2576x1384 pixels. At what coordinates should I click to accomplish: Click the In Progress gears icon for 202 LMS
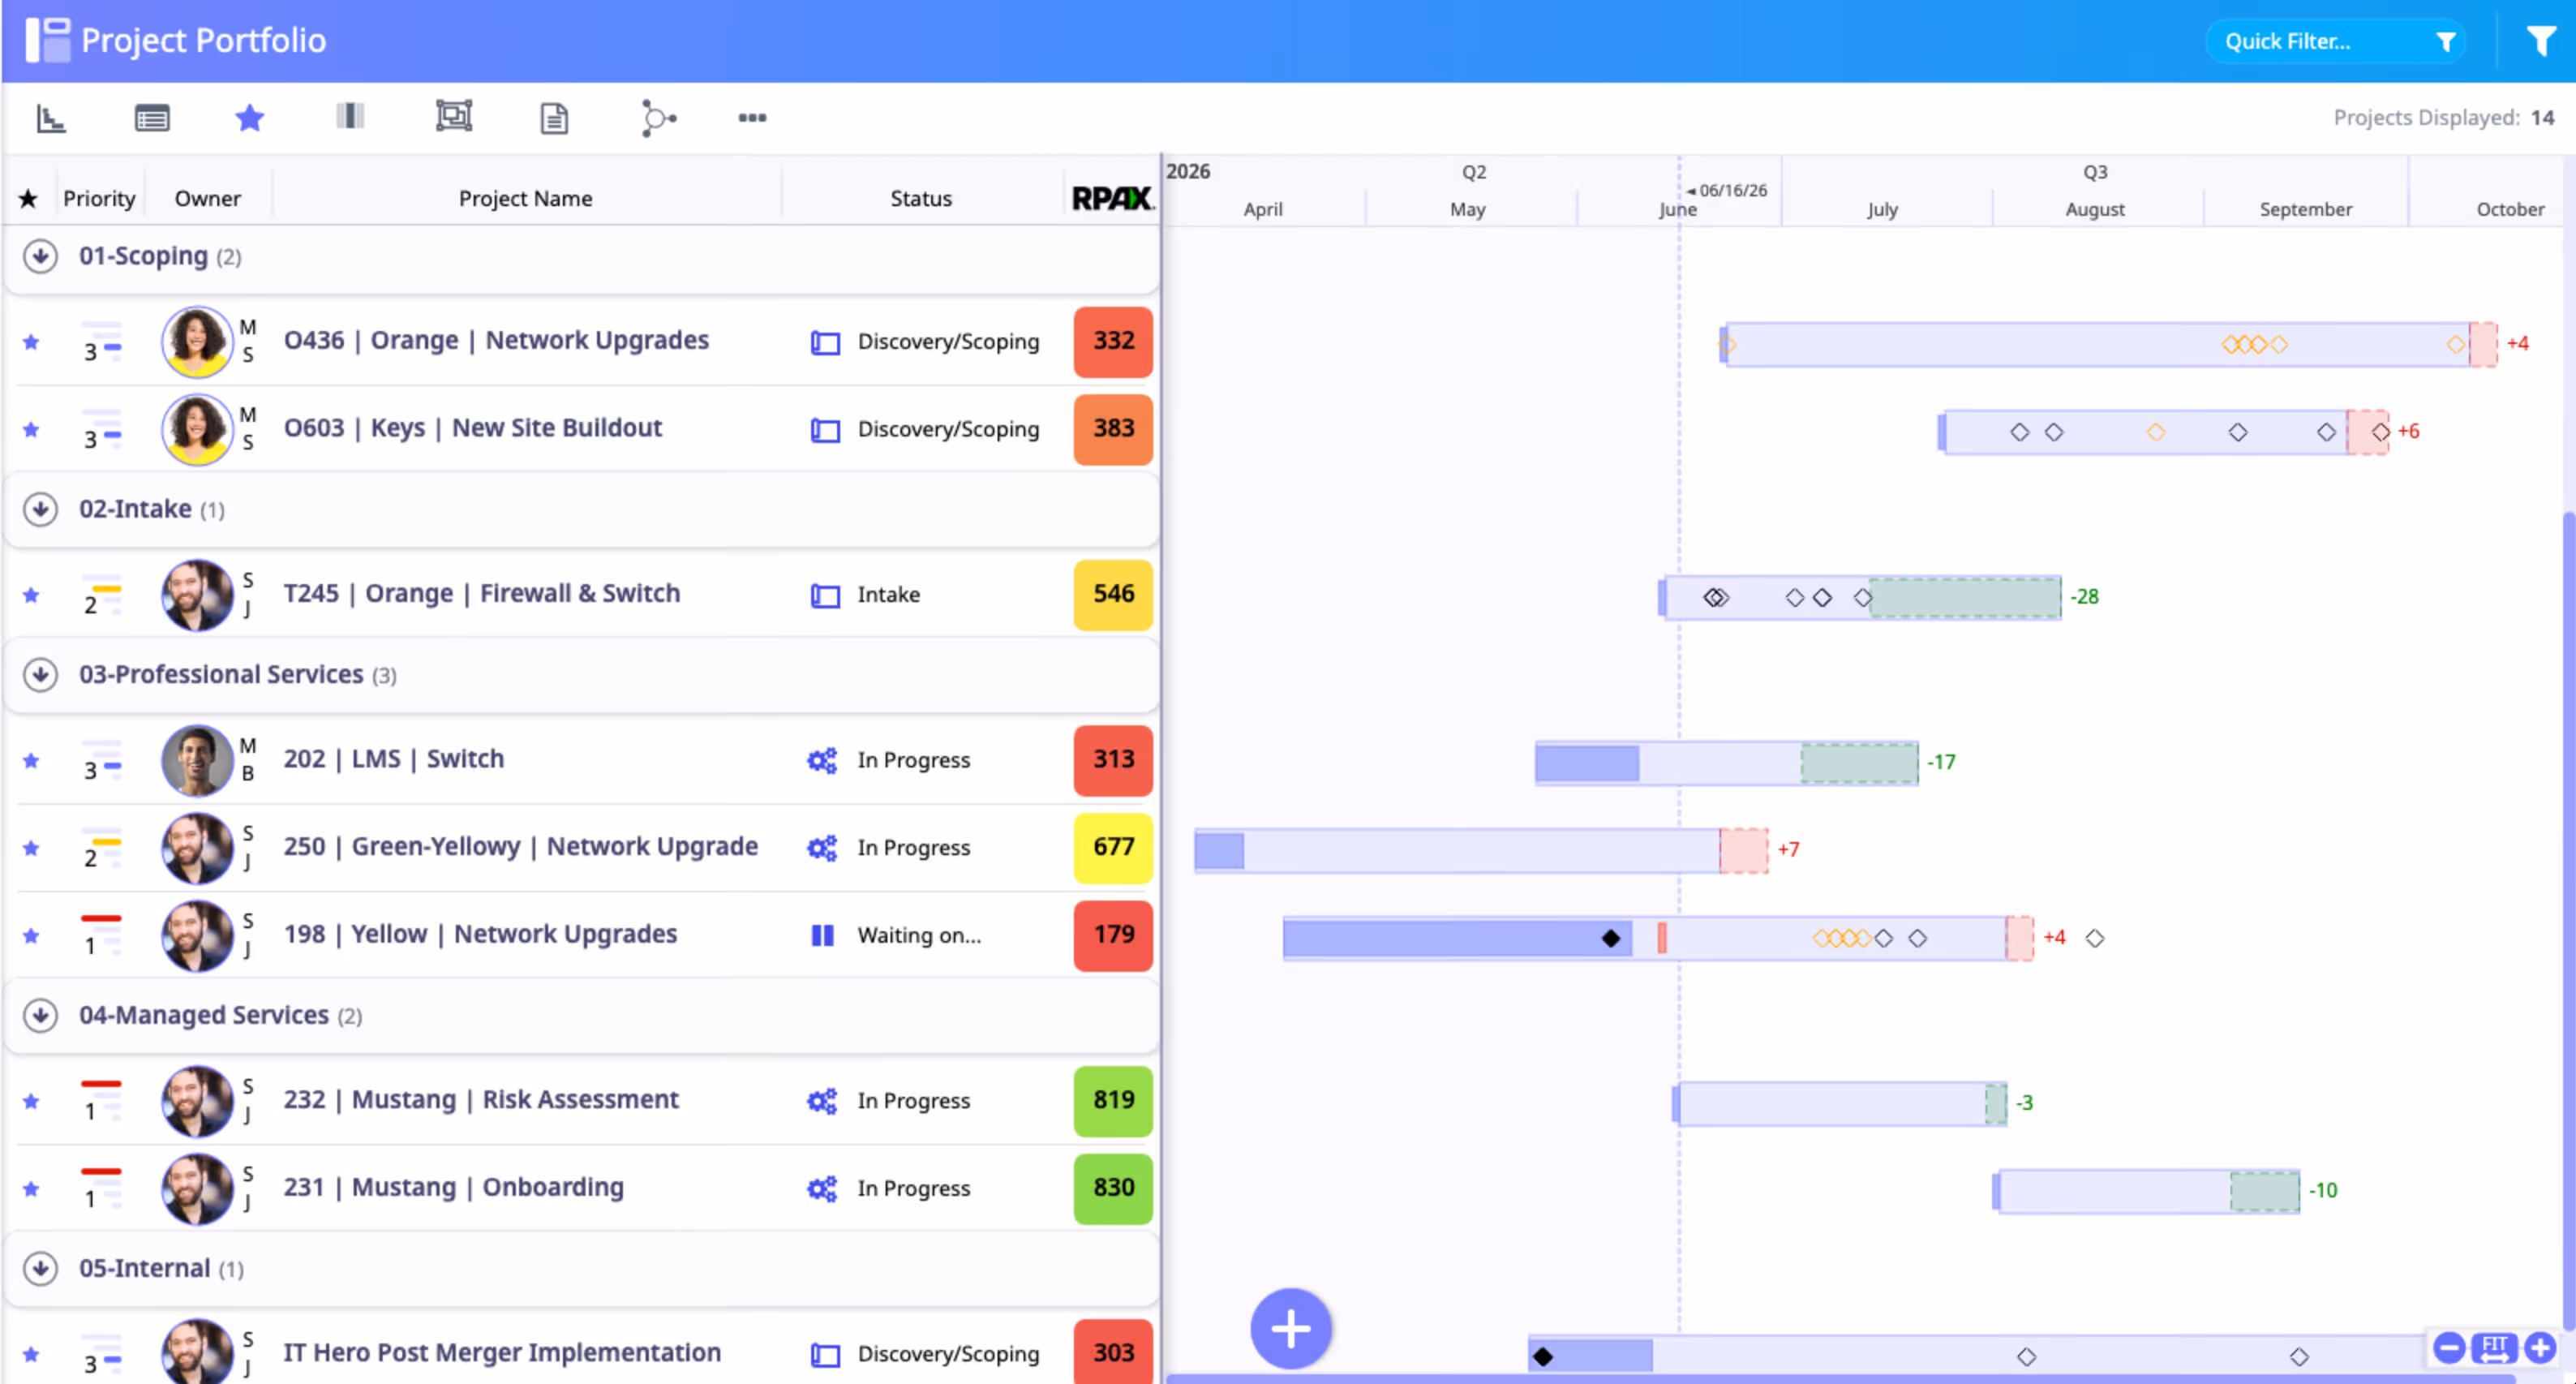(822, 761)
